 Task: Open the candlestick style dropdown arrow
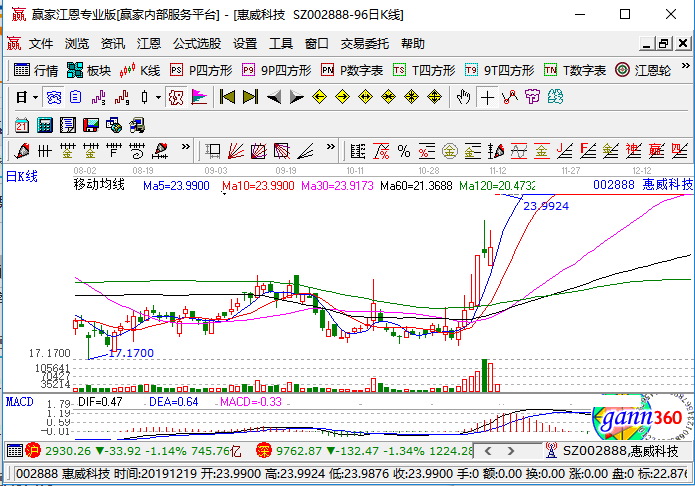click(158, 97)
